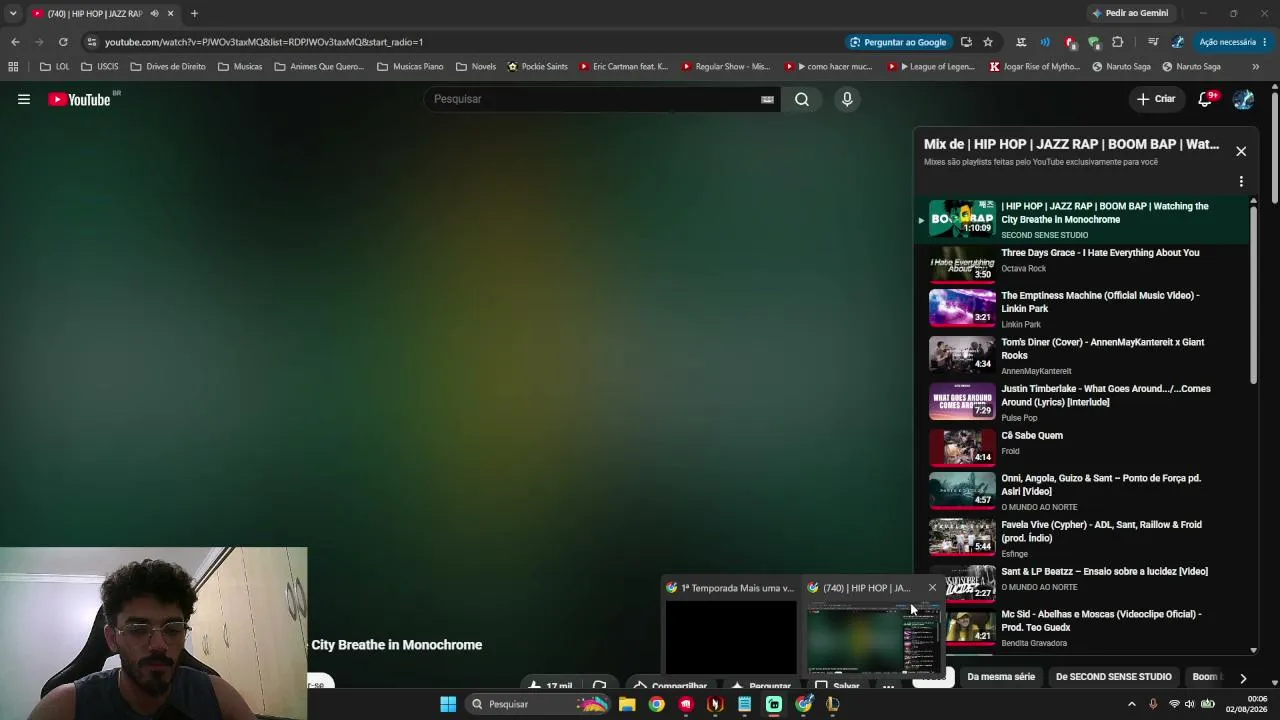The height and width of the screenshot is (720, 1280).
Task: Select the Da mesma série chip
Action: pyautogui.click(x=1001, y=677)
